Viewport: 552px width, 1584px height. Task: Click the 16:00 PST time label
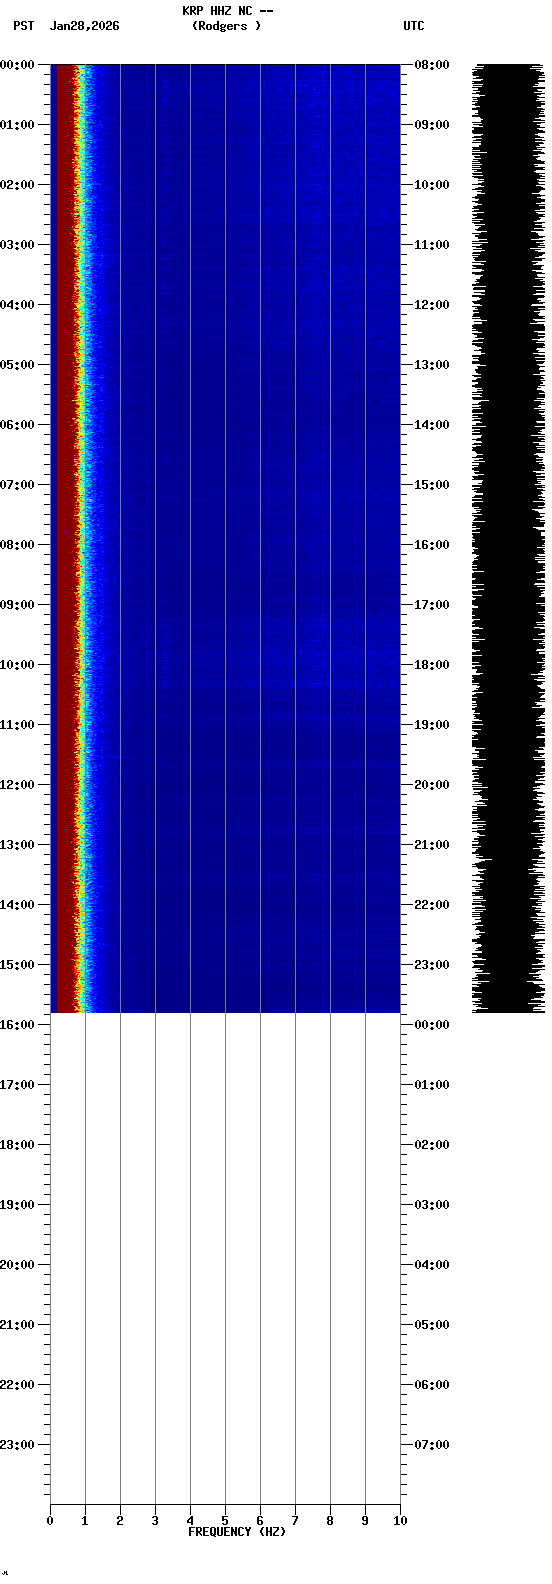click(17, 1025)
